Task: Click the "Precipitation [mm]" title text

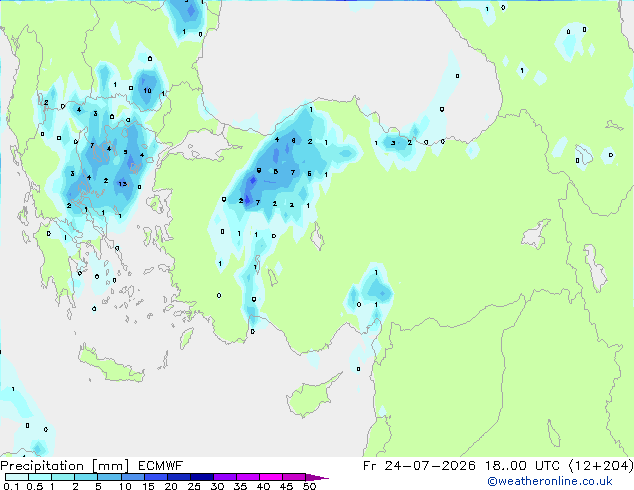Action: click(64, 466)
